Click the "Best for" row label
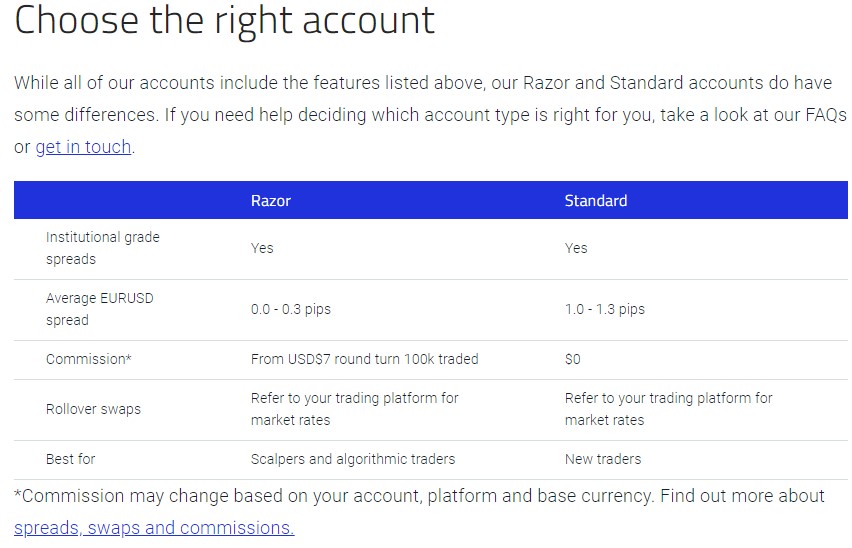852x548 pixels. tap(70, 459)
